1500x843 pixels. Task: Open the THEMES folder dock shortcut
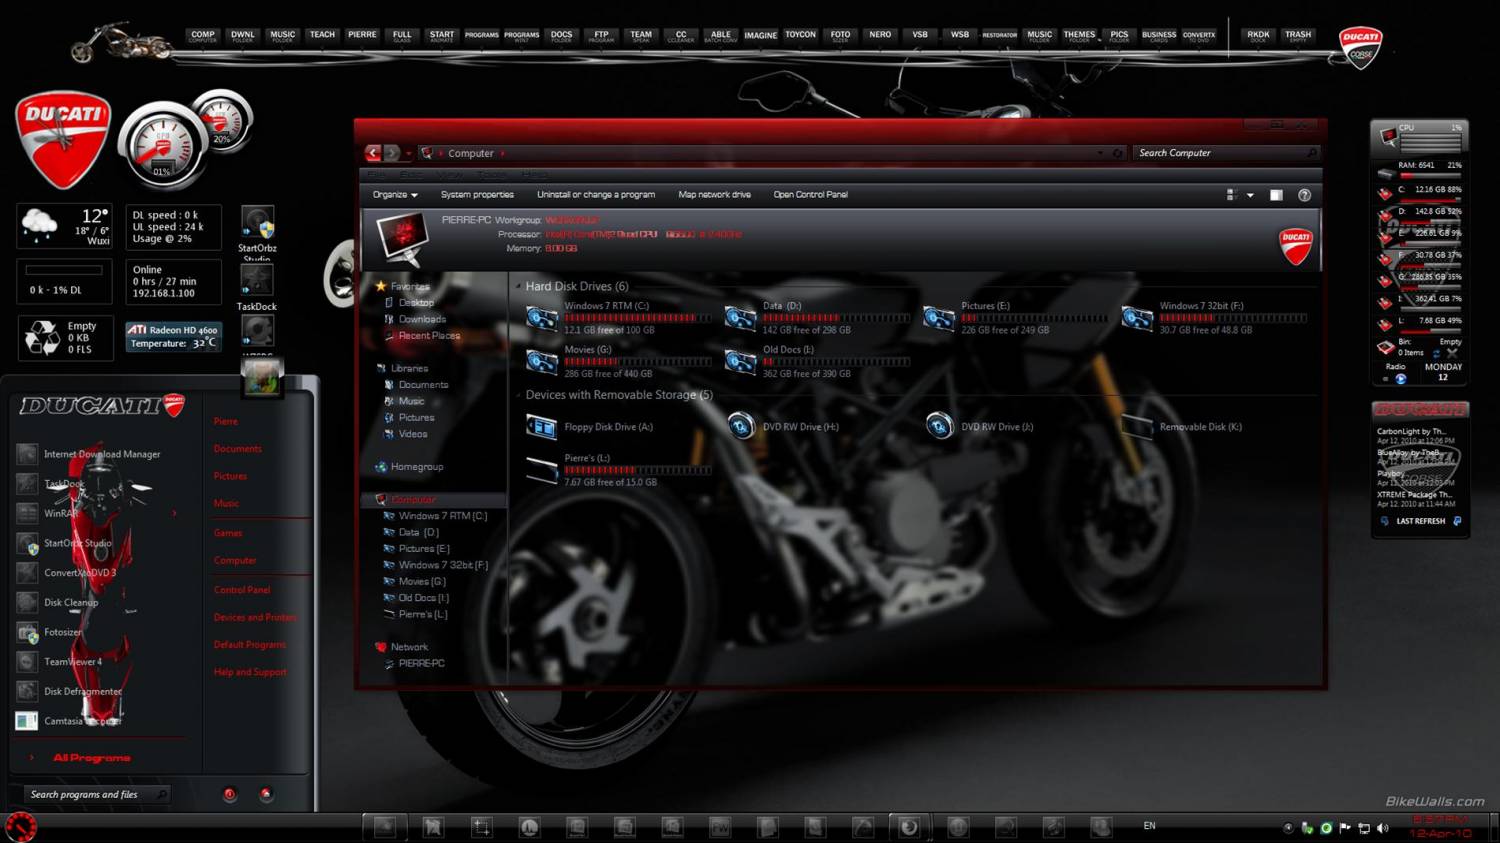click(x=1079, y=35)
